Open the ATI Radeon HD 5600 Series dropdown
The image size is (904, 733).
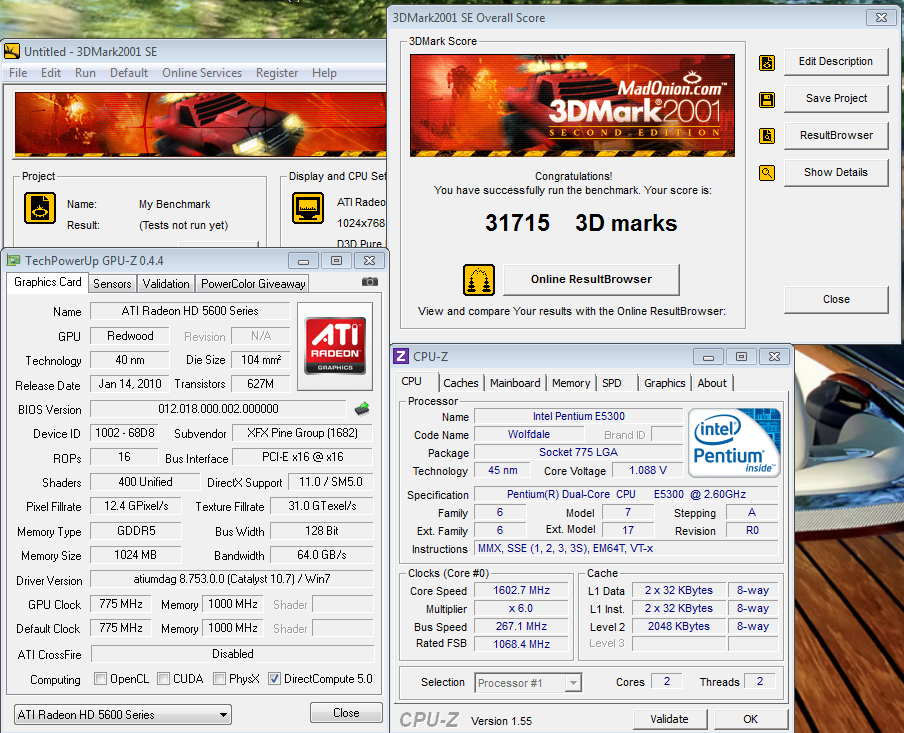pyautogui.click(x=123, y=715)
